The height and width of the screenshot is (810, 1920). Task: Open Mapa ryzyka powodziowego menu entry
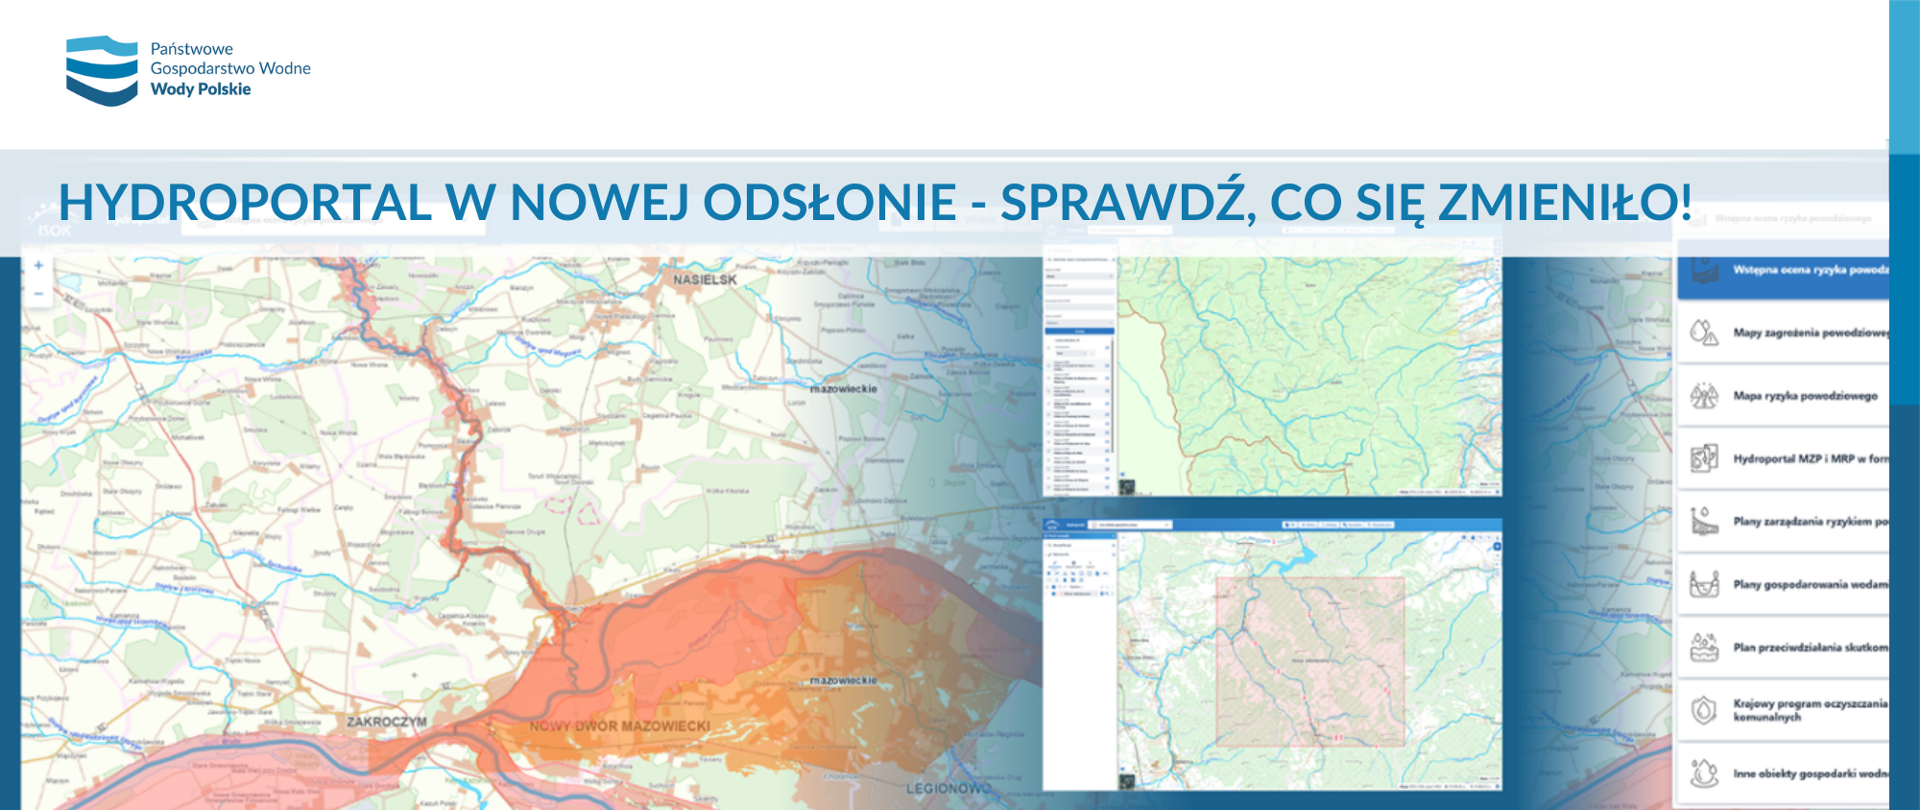coord(1783,396)
